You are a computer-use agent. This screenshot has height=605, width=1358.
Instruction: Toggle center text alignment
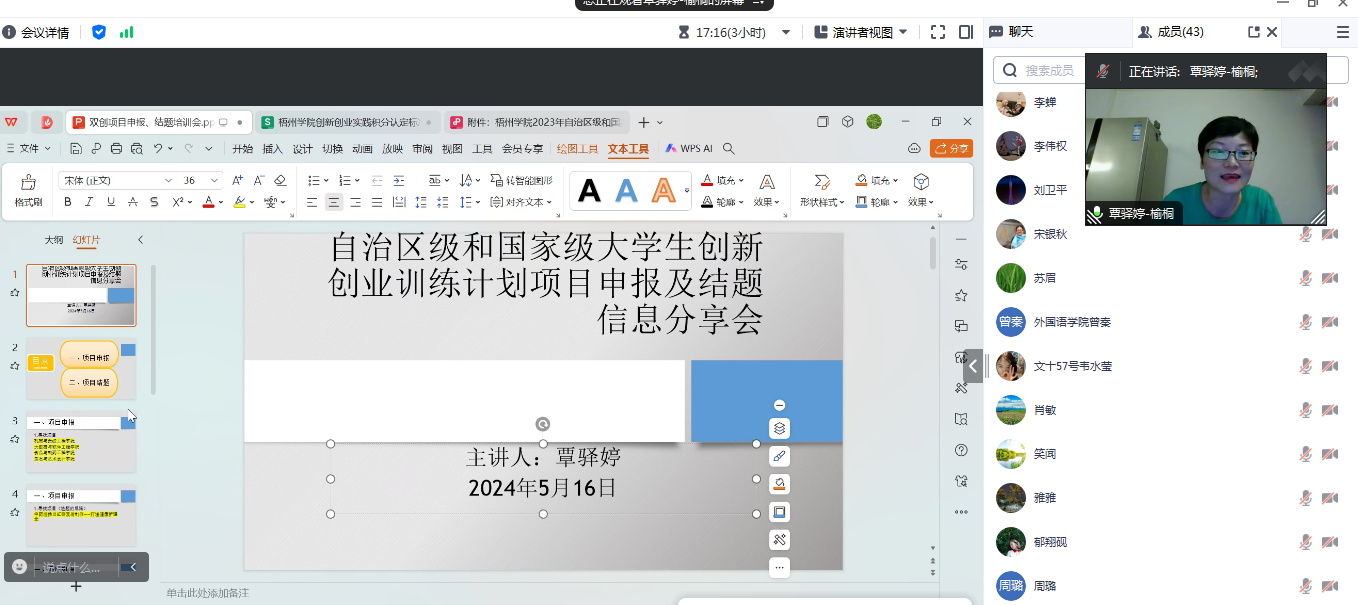[334, 202]
